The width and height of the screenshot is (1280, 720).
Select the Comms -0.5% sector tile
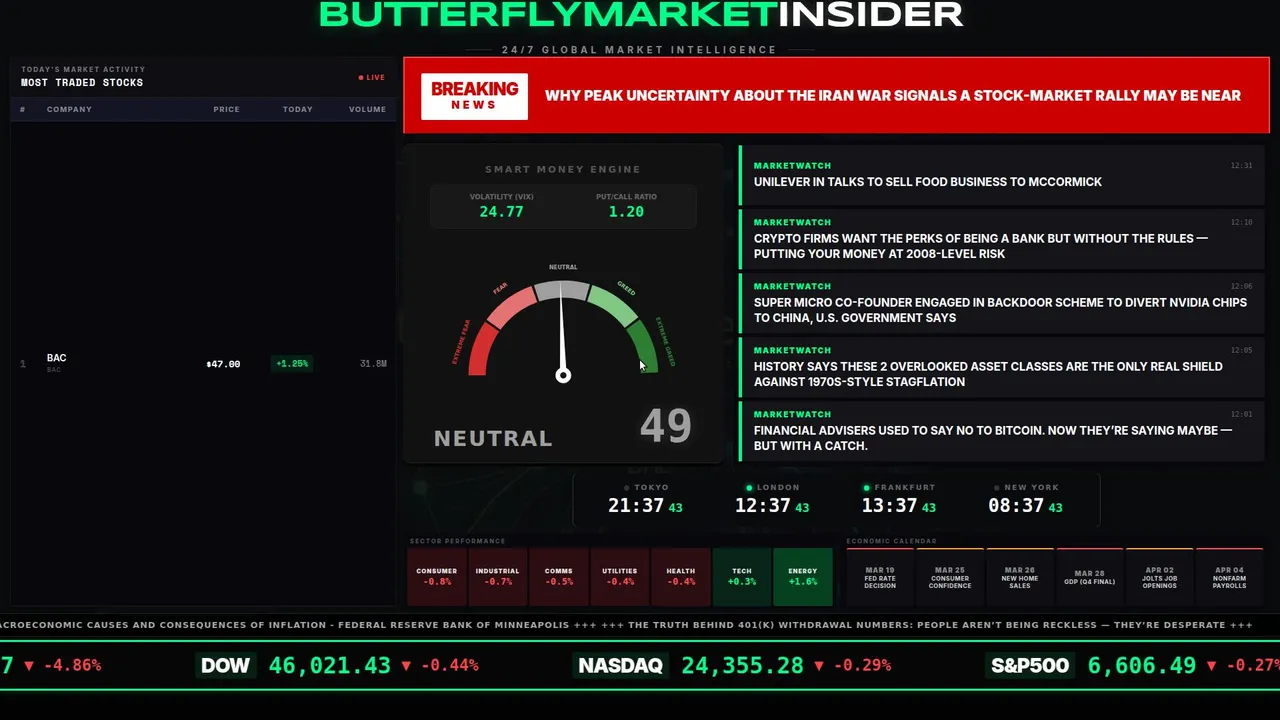coord(559,577)
